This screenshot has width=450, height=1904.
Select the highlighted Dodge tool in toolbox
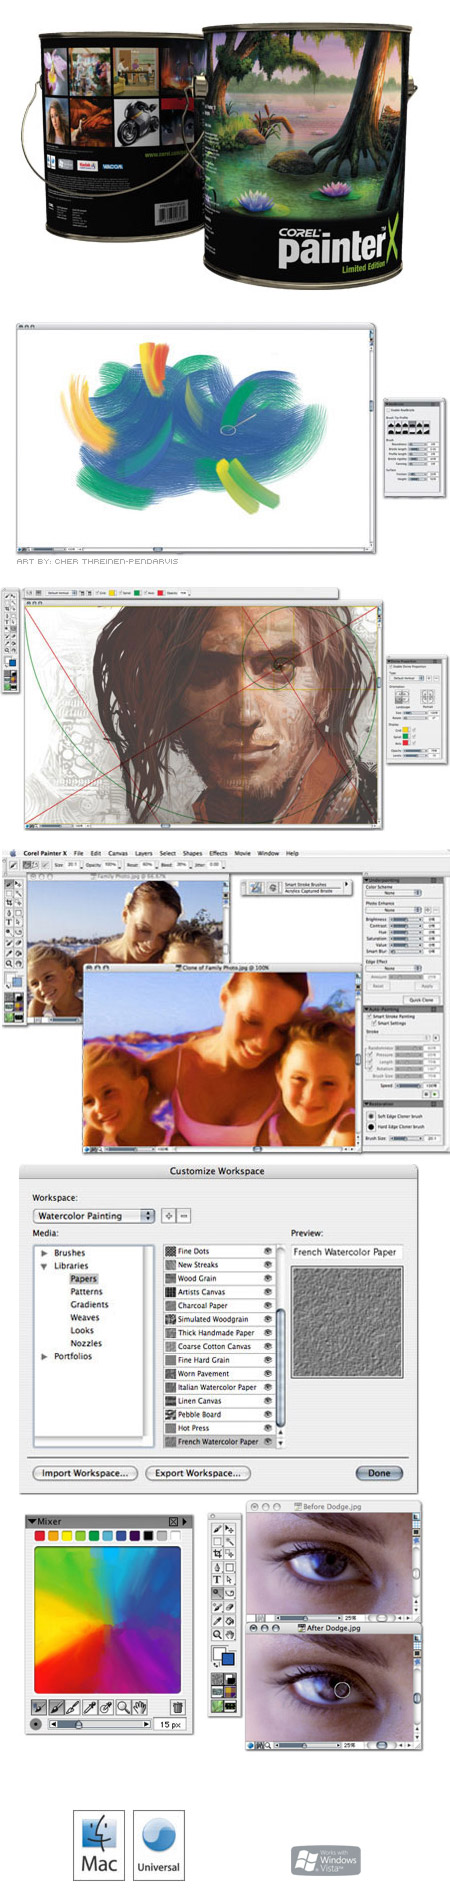click(x=217, y=1593)
